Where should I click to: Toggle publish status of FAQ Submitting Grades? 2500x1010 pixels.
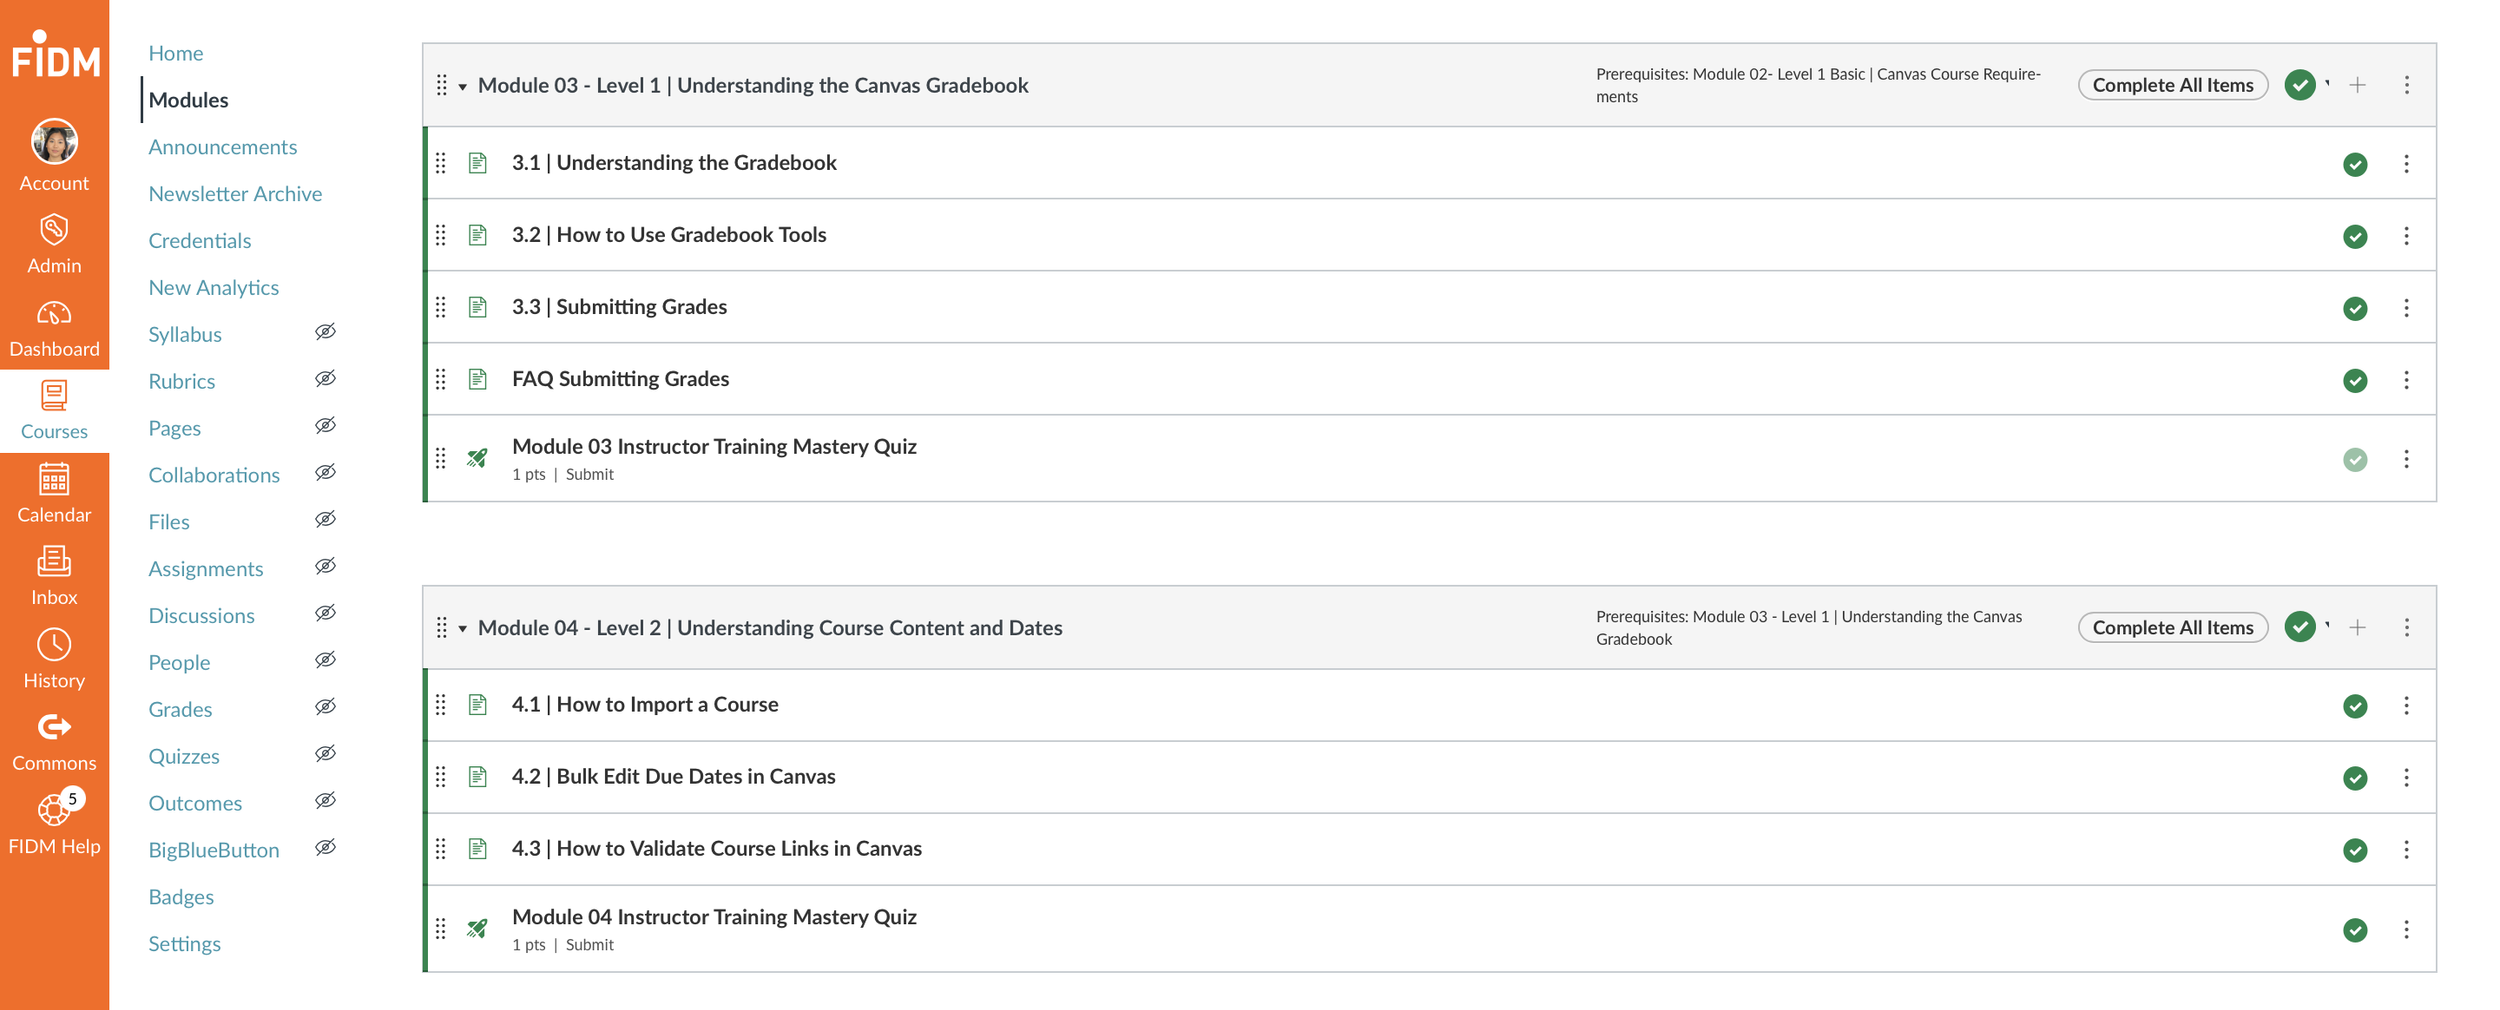click(x=2355, y=380)
